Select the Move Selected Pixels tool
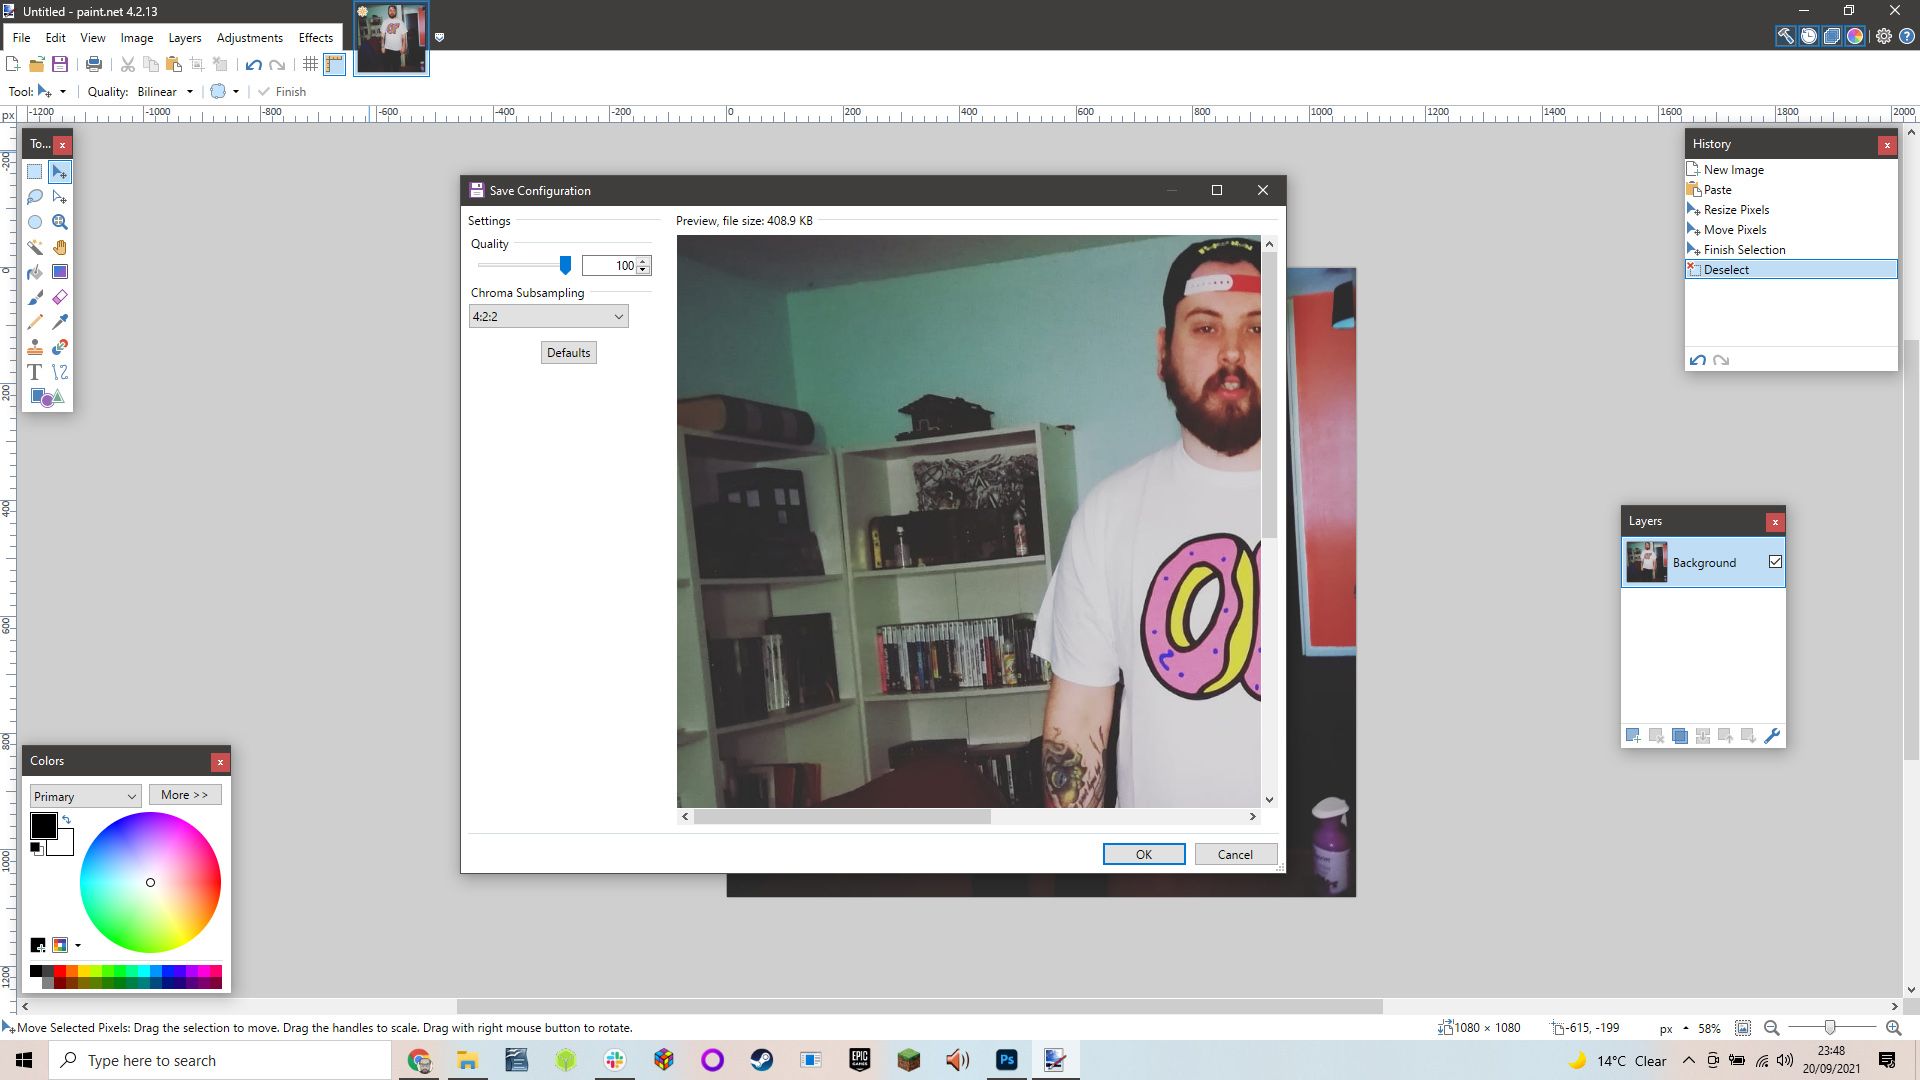 tap(59, 173)
